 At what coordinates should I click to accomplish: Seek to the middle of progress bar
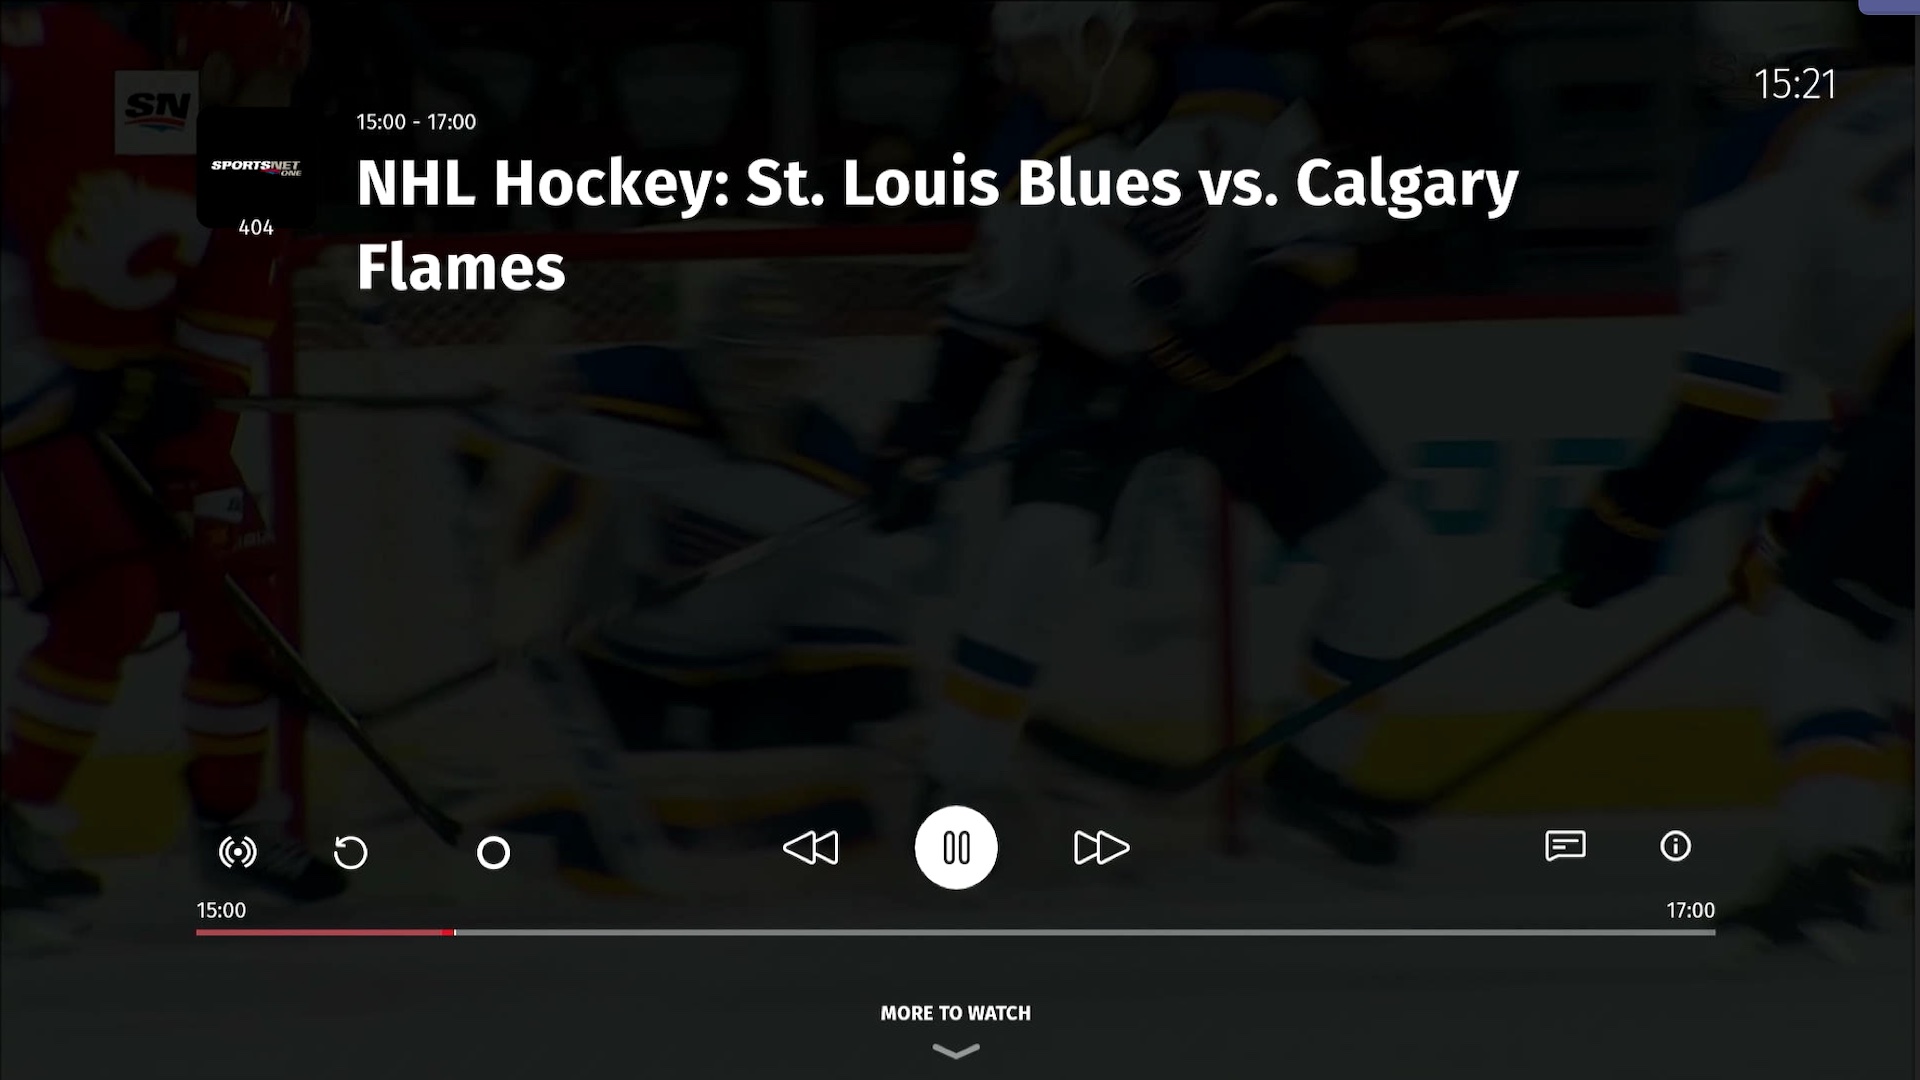955,933
